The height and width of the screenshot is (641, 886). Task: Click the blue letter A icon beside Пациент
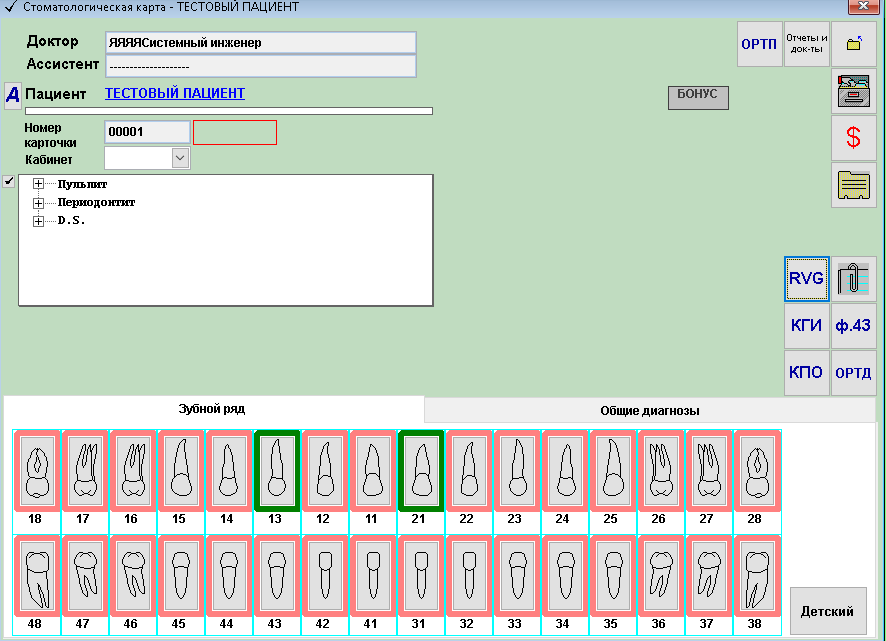[13, 95]
